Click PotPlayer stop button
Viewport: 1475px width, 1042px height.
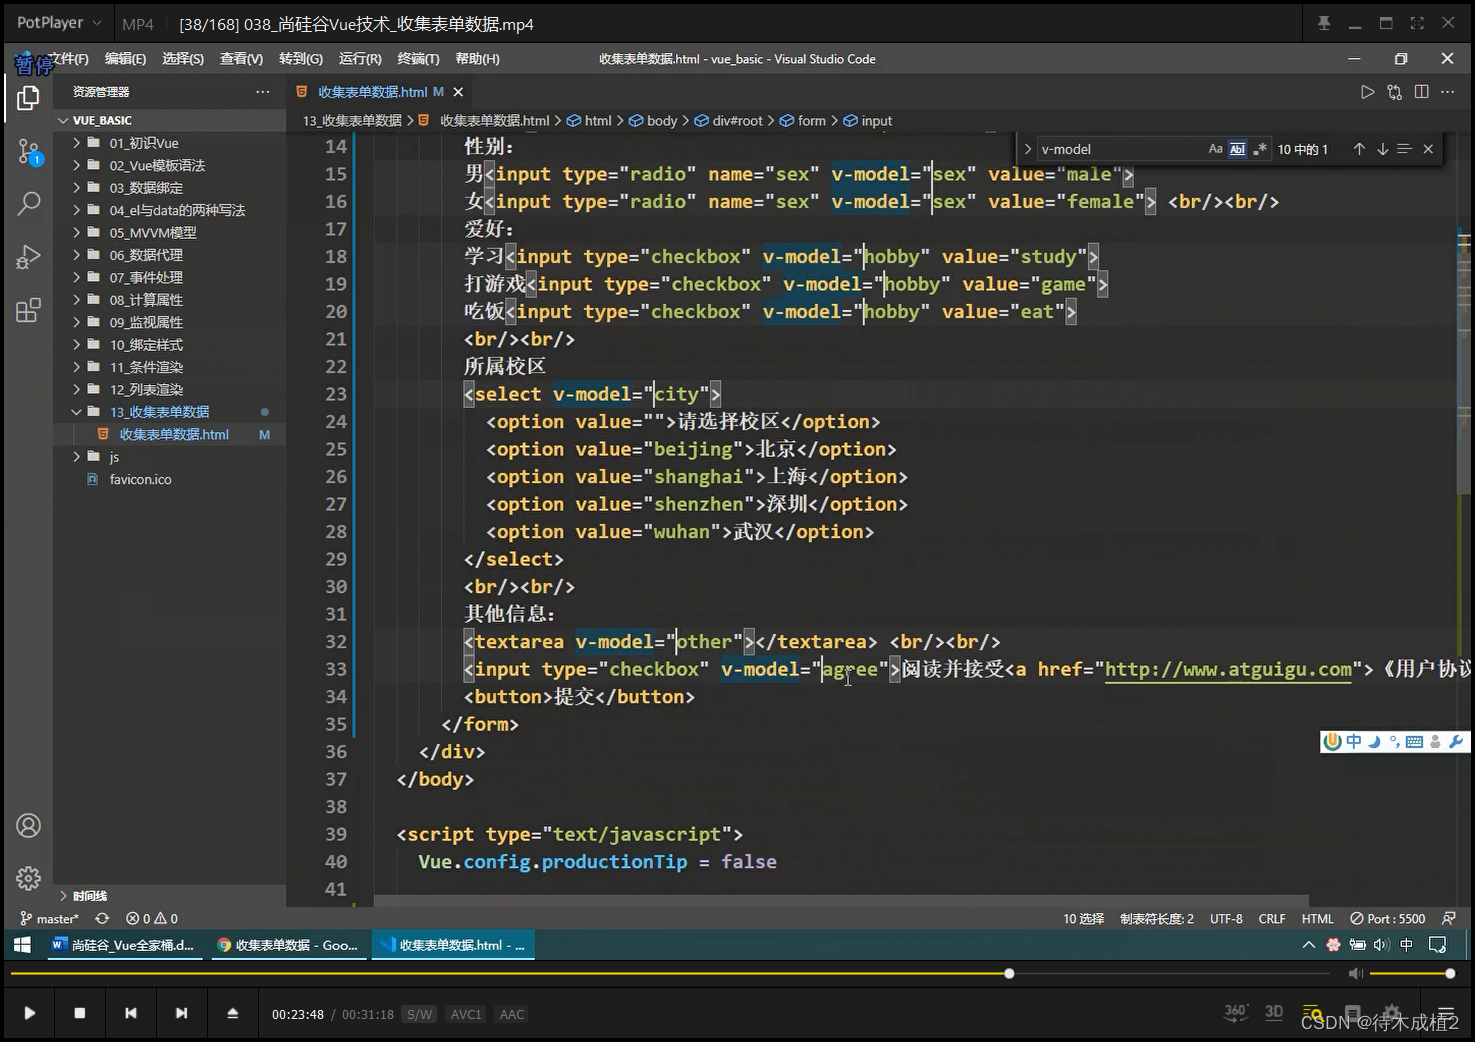tap(80, 1013)
